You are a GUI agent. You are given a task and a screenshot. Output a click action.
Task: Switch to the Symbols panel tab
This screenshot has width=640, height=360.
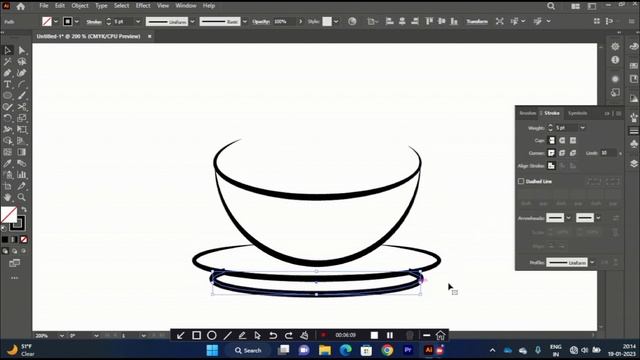point(578,113)
